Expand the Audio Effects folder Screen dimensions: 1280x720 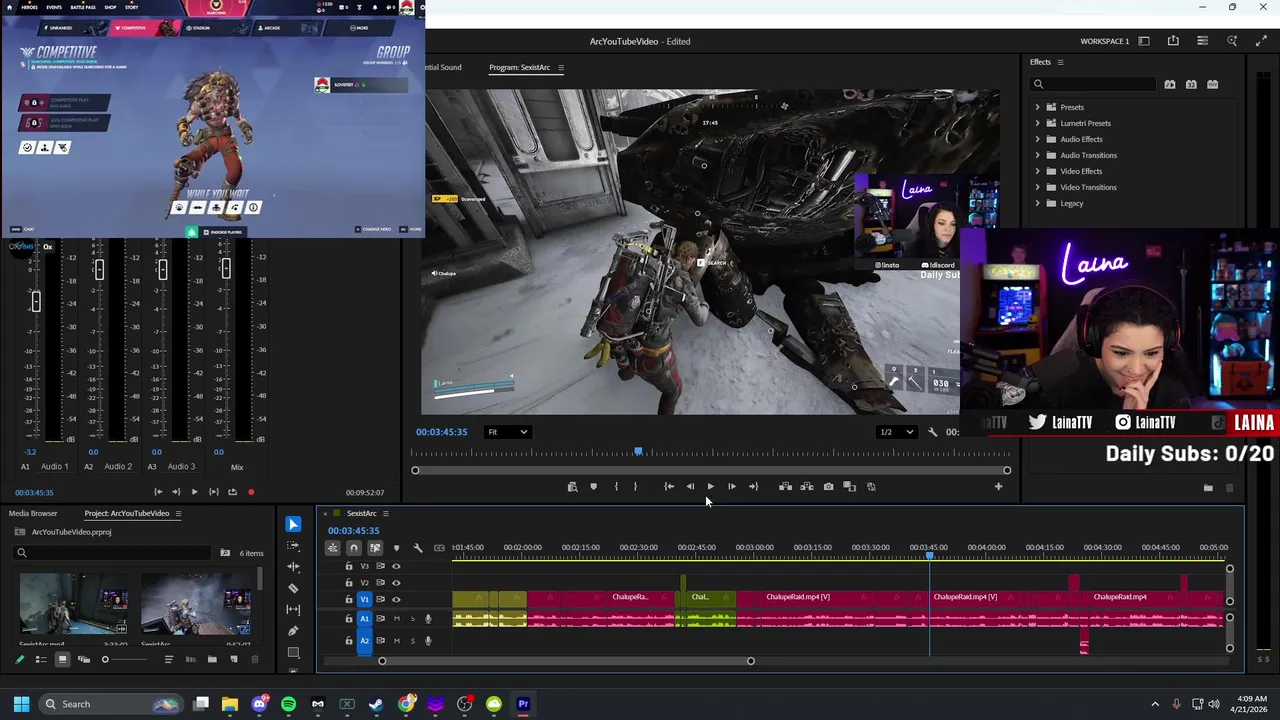coord(1037,139)
